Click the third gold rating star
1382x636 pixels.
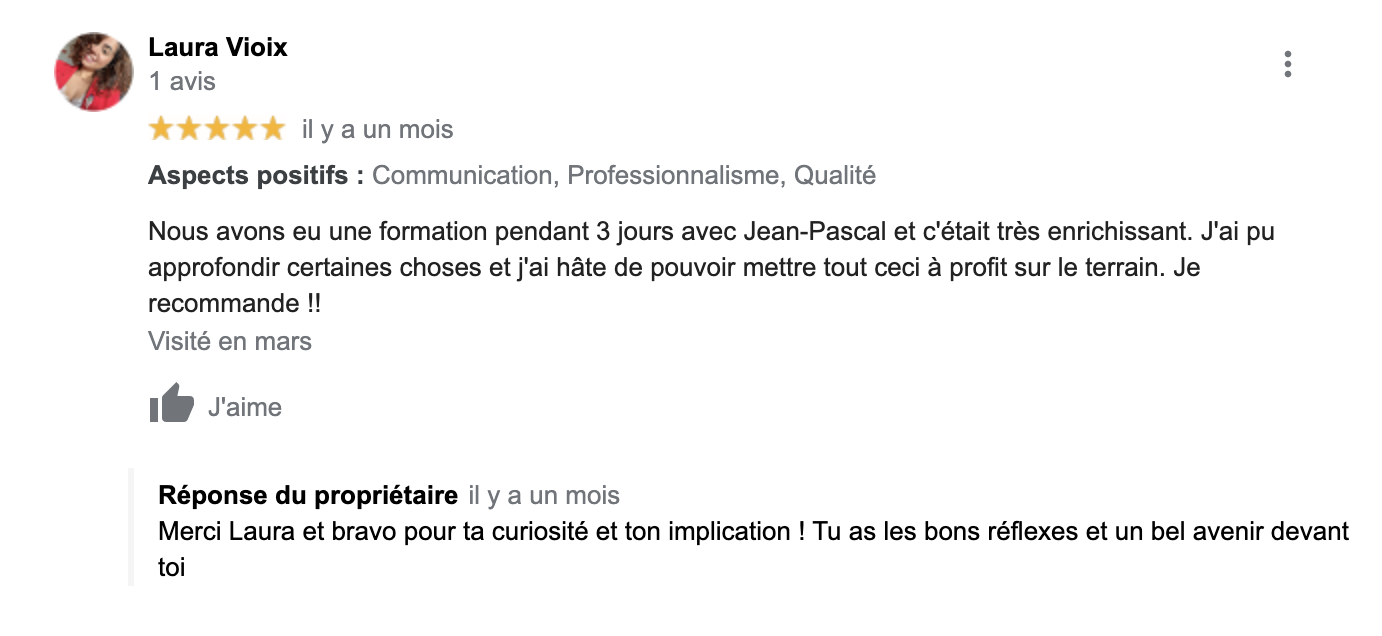coord(217,129)
